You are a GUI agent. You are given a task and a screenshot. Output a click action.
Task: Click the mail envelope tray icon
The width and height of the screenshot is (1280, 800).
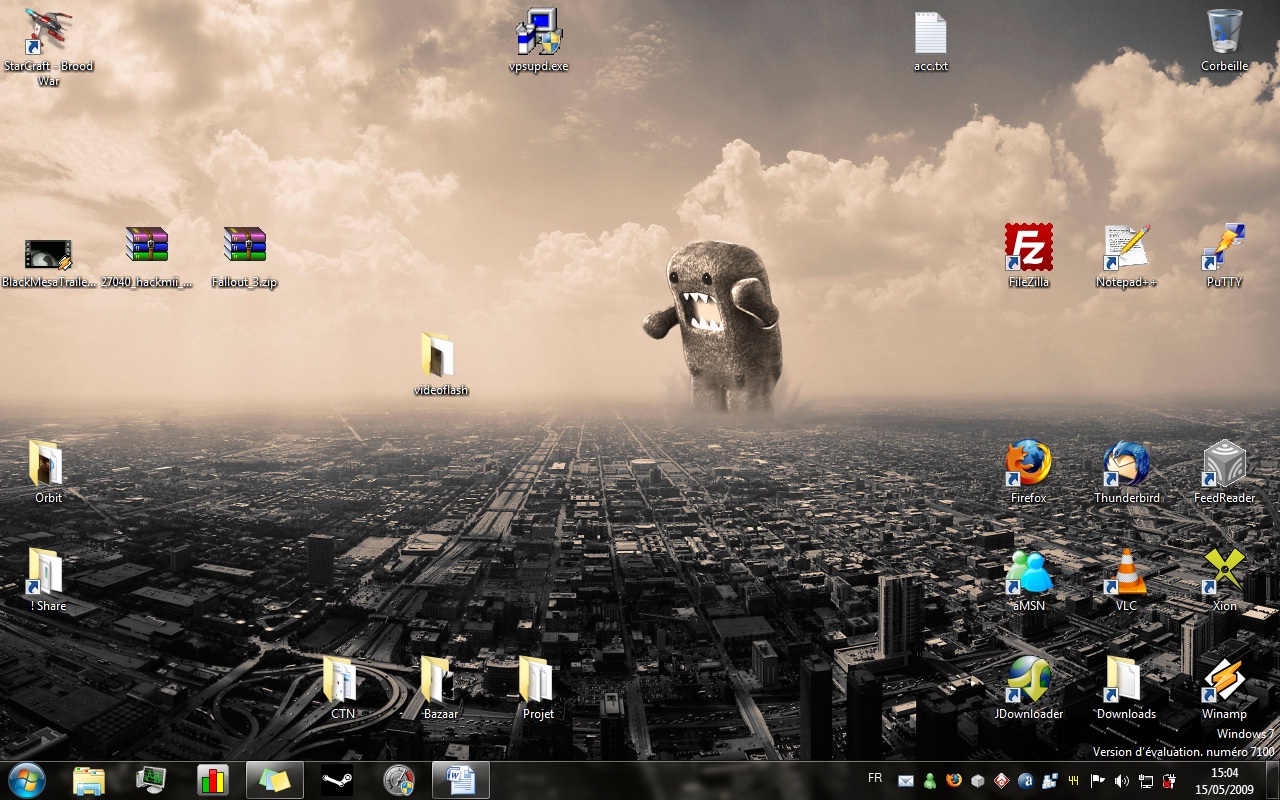(905, 781)
